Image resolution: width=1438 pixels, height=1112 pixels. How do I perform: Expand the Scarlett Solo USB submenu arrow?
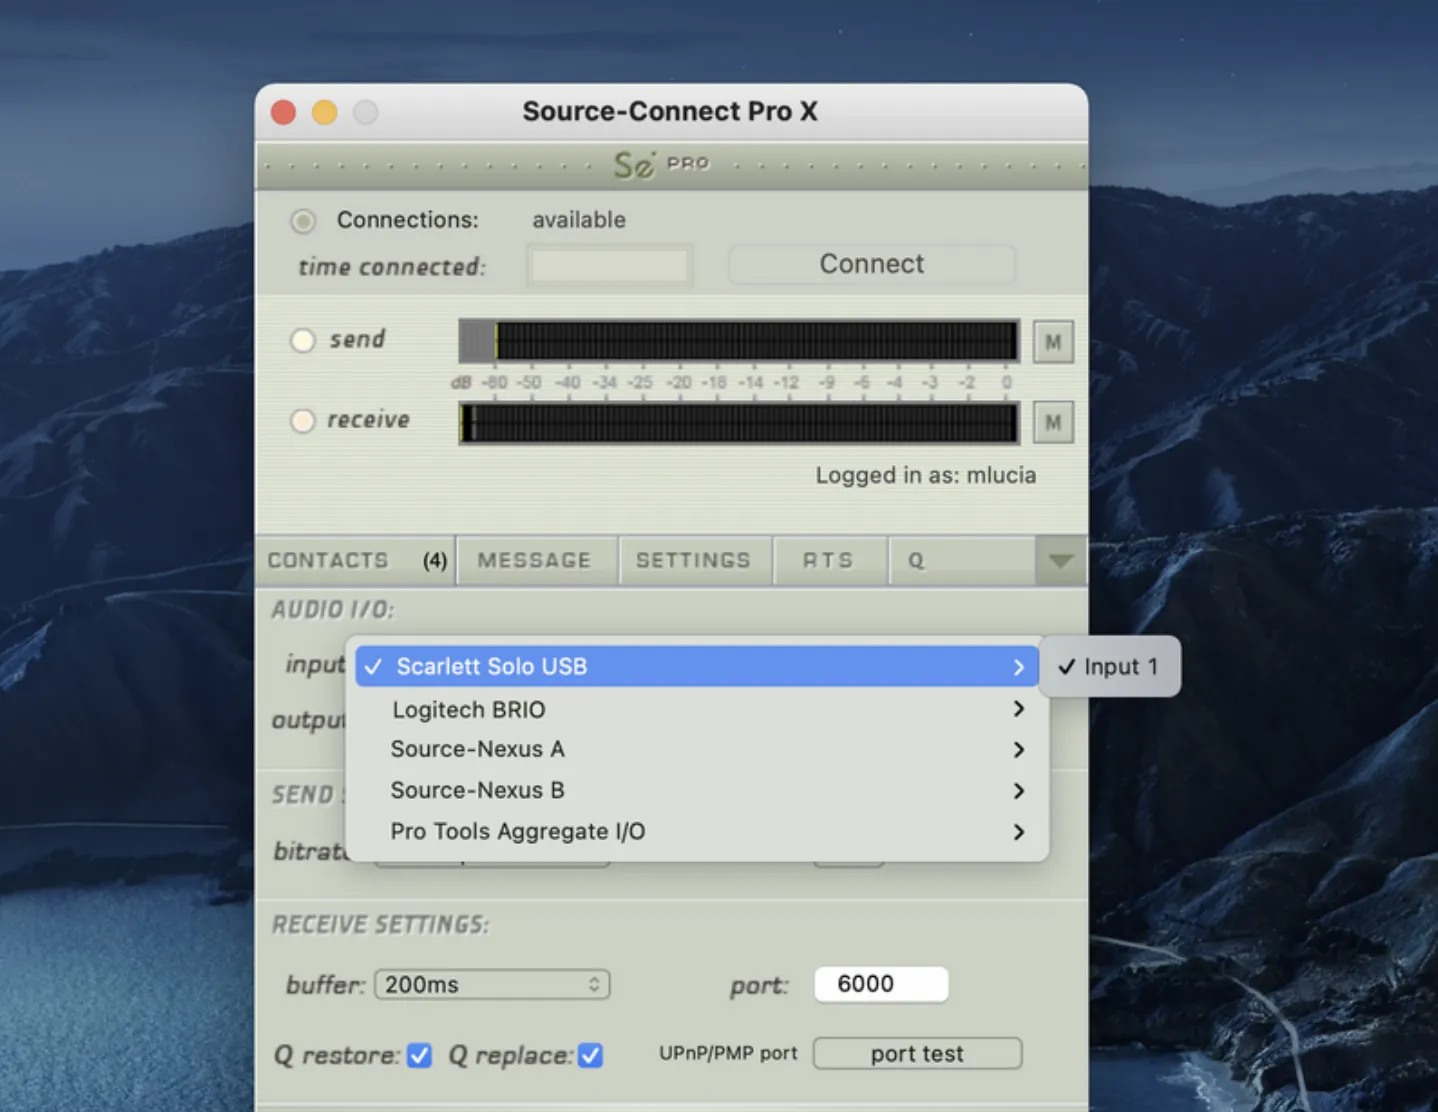click(1018, 667)
